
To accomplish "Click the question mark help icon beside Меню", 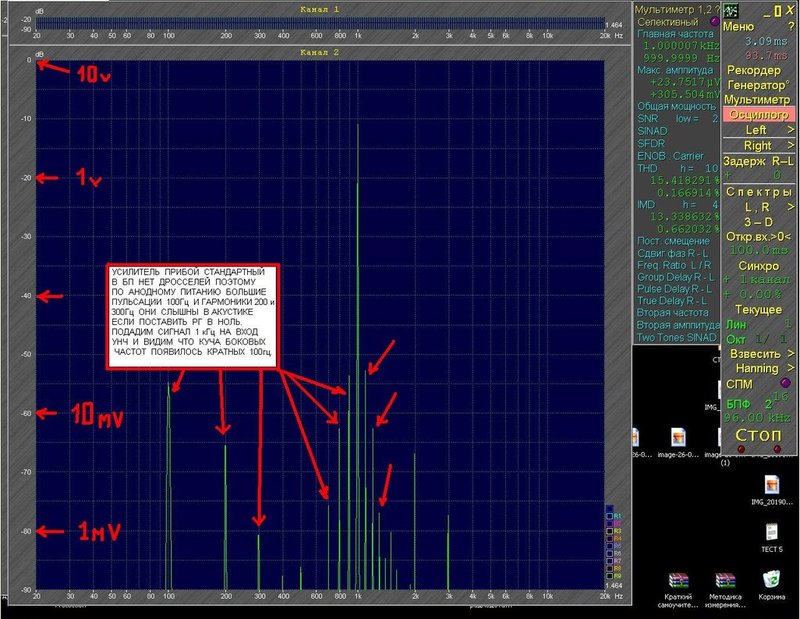I will click(x=790, y=27).
